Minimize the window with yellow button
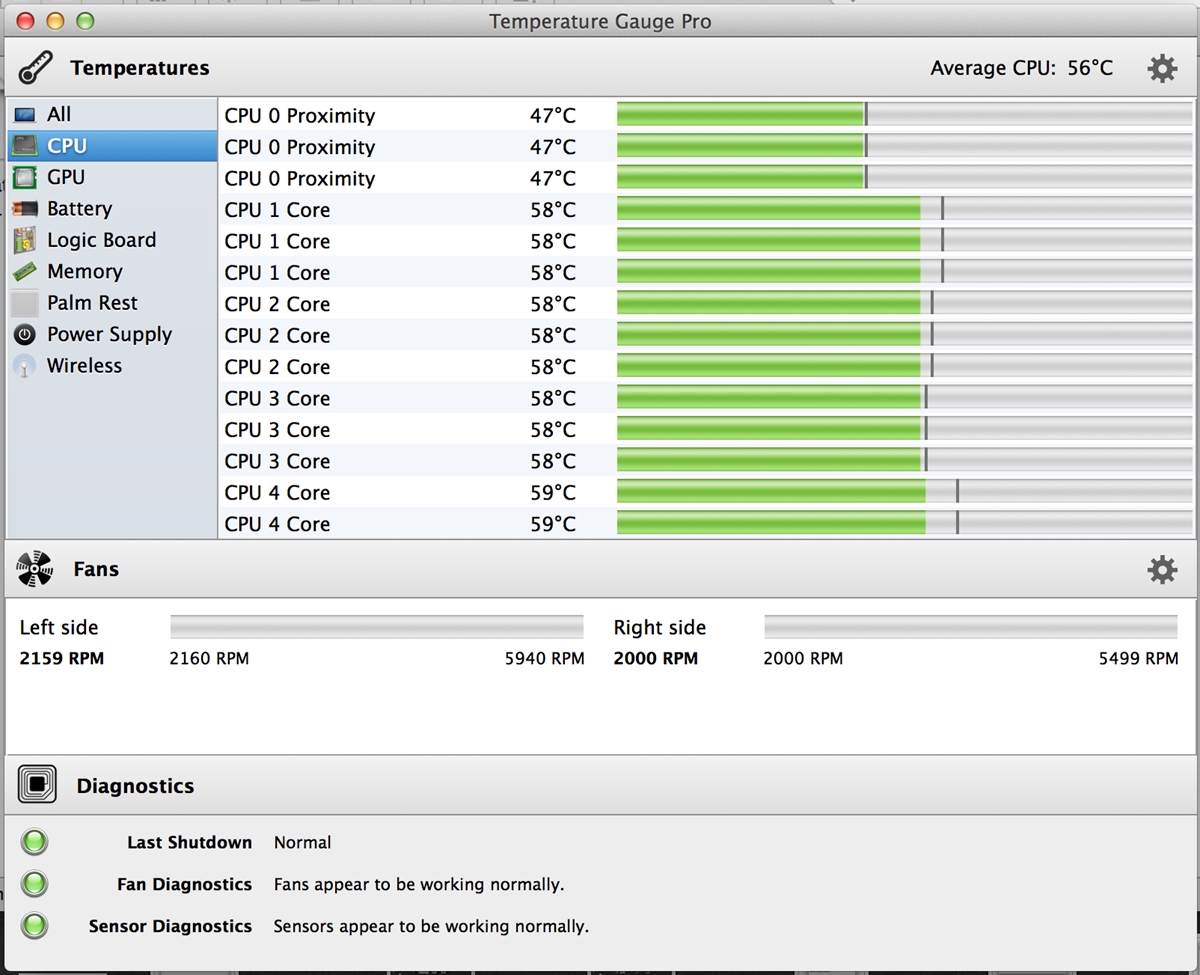1200x975 pixels. (55, 20)
